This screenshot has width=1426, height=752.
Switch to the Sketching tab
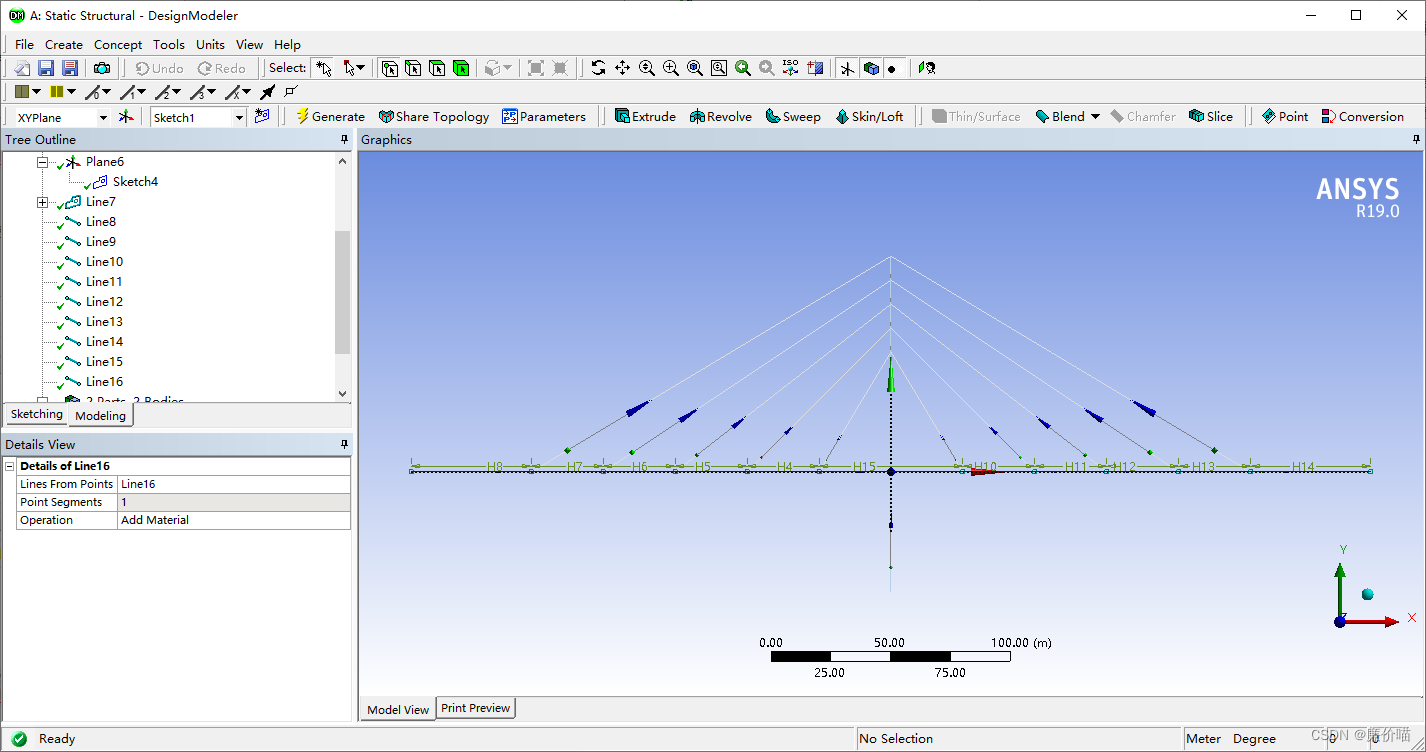coord(36,414)
